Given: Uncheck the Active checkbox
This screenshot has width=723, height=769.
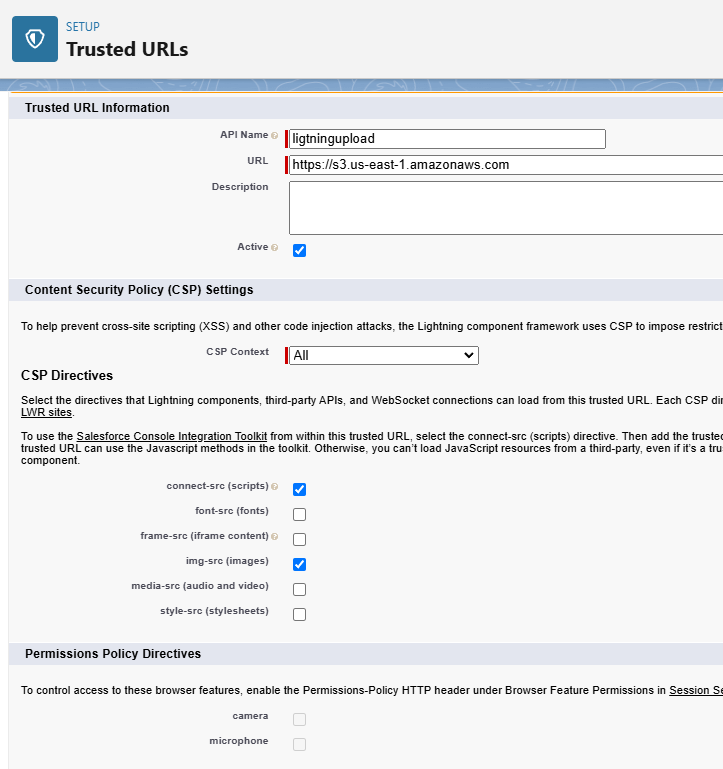Looking at the screenshot, I should coord(299,250).
